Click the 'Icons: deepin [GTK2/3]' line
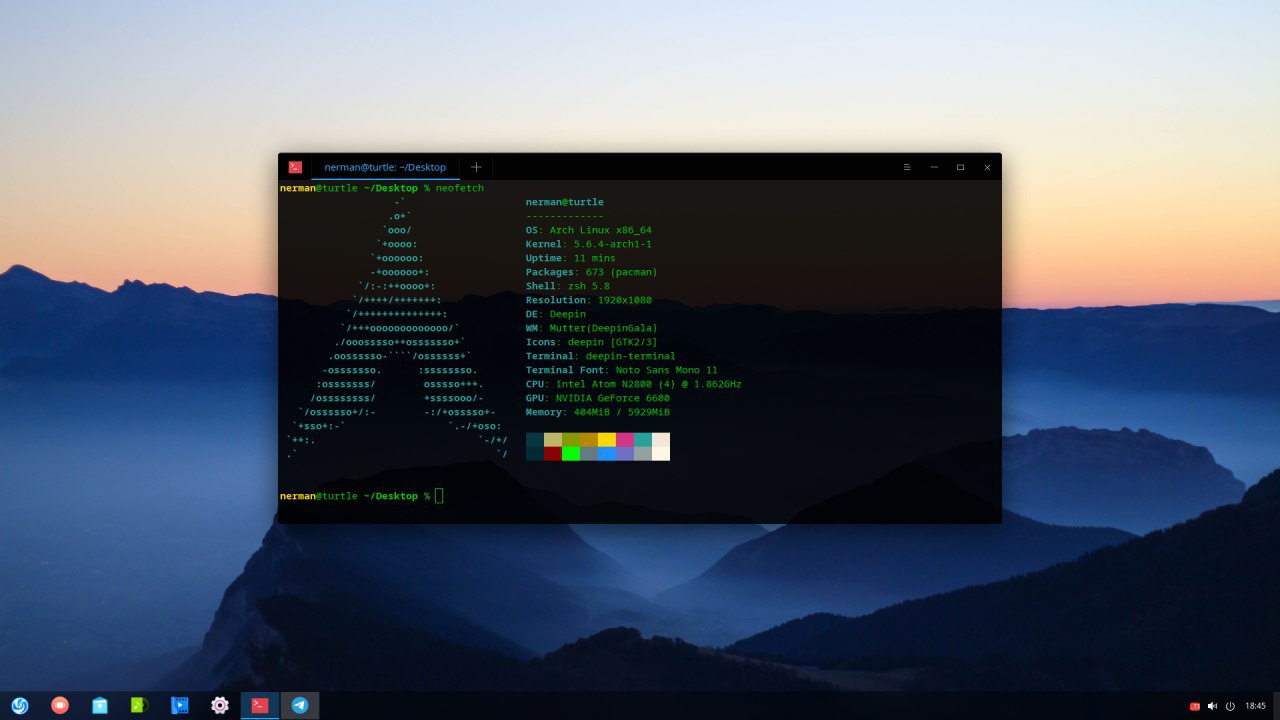 (592, 342)
